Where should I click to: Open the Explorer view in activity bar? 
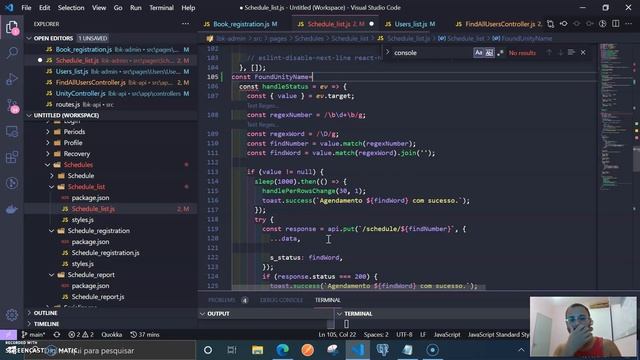coord(12,28)
